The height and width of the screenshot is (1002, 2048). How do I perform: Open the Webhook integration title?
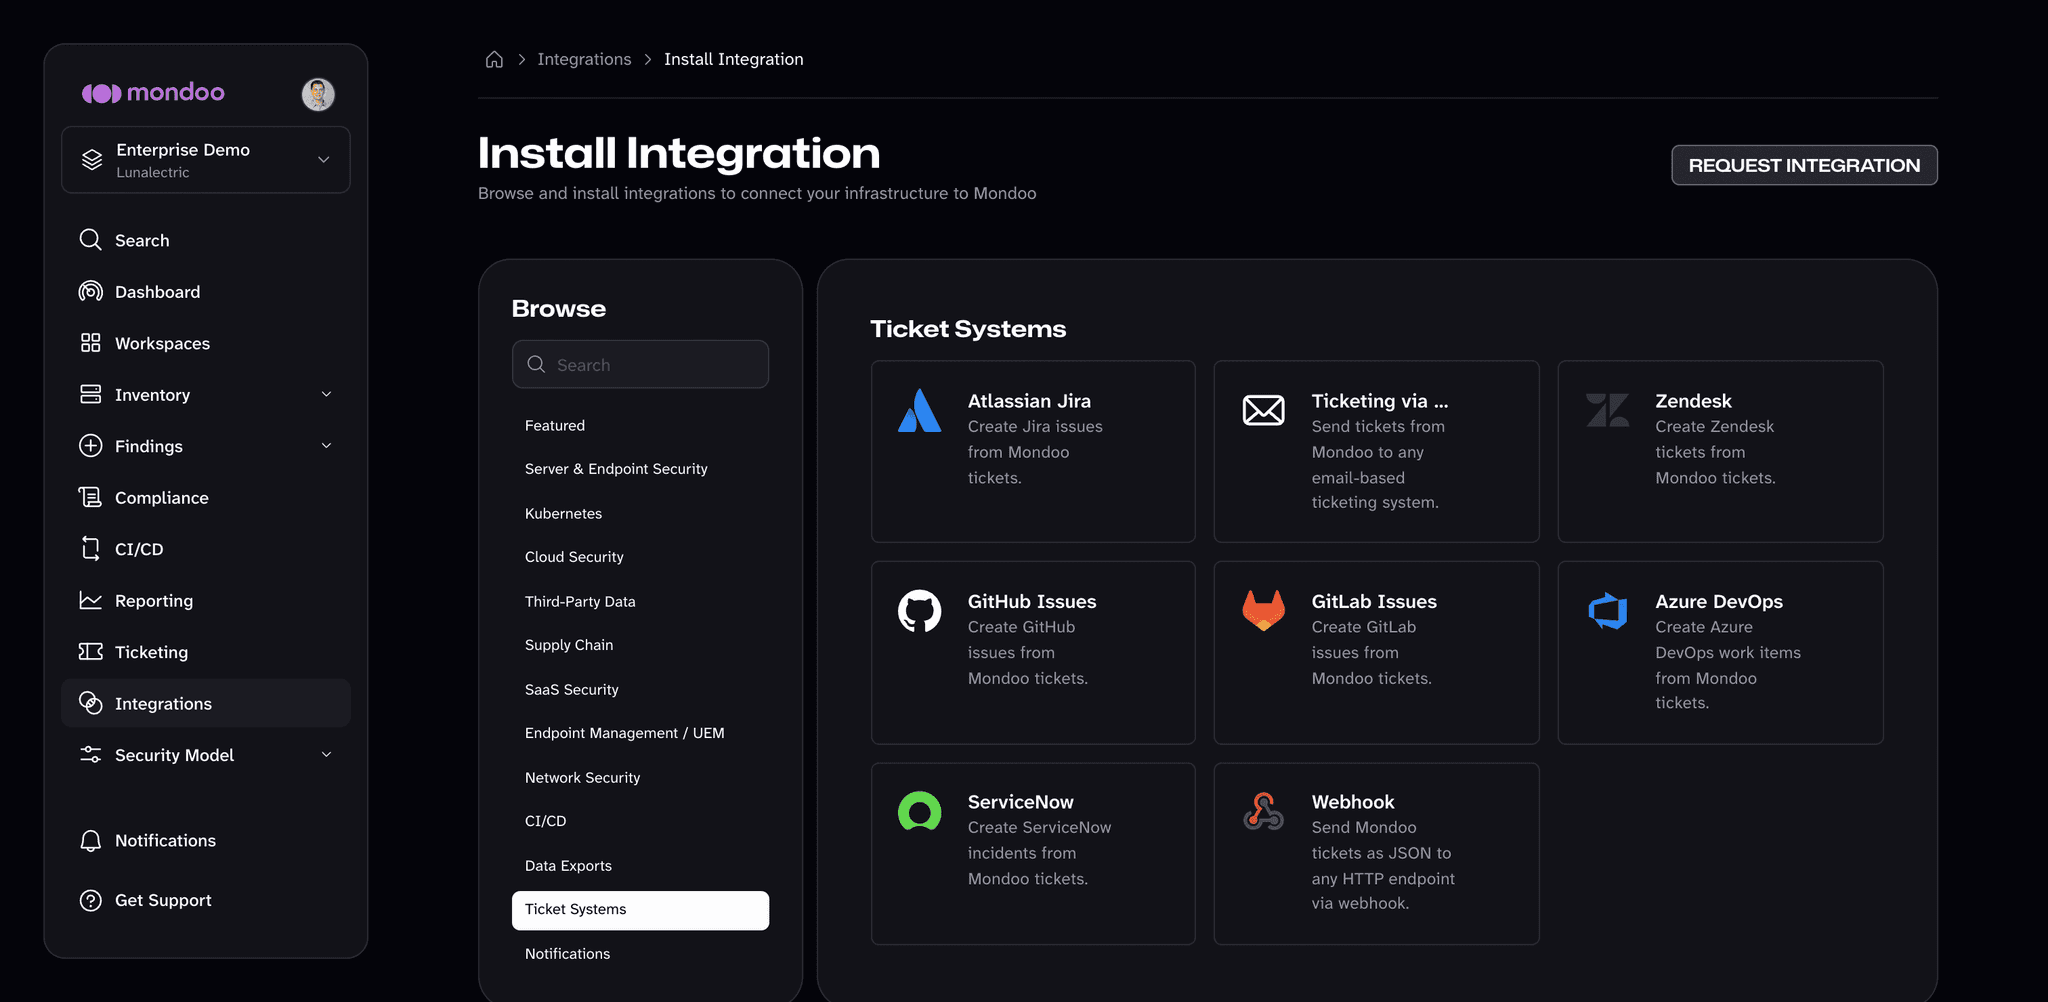(x=1353, y=802)
